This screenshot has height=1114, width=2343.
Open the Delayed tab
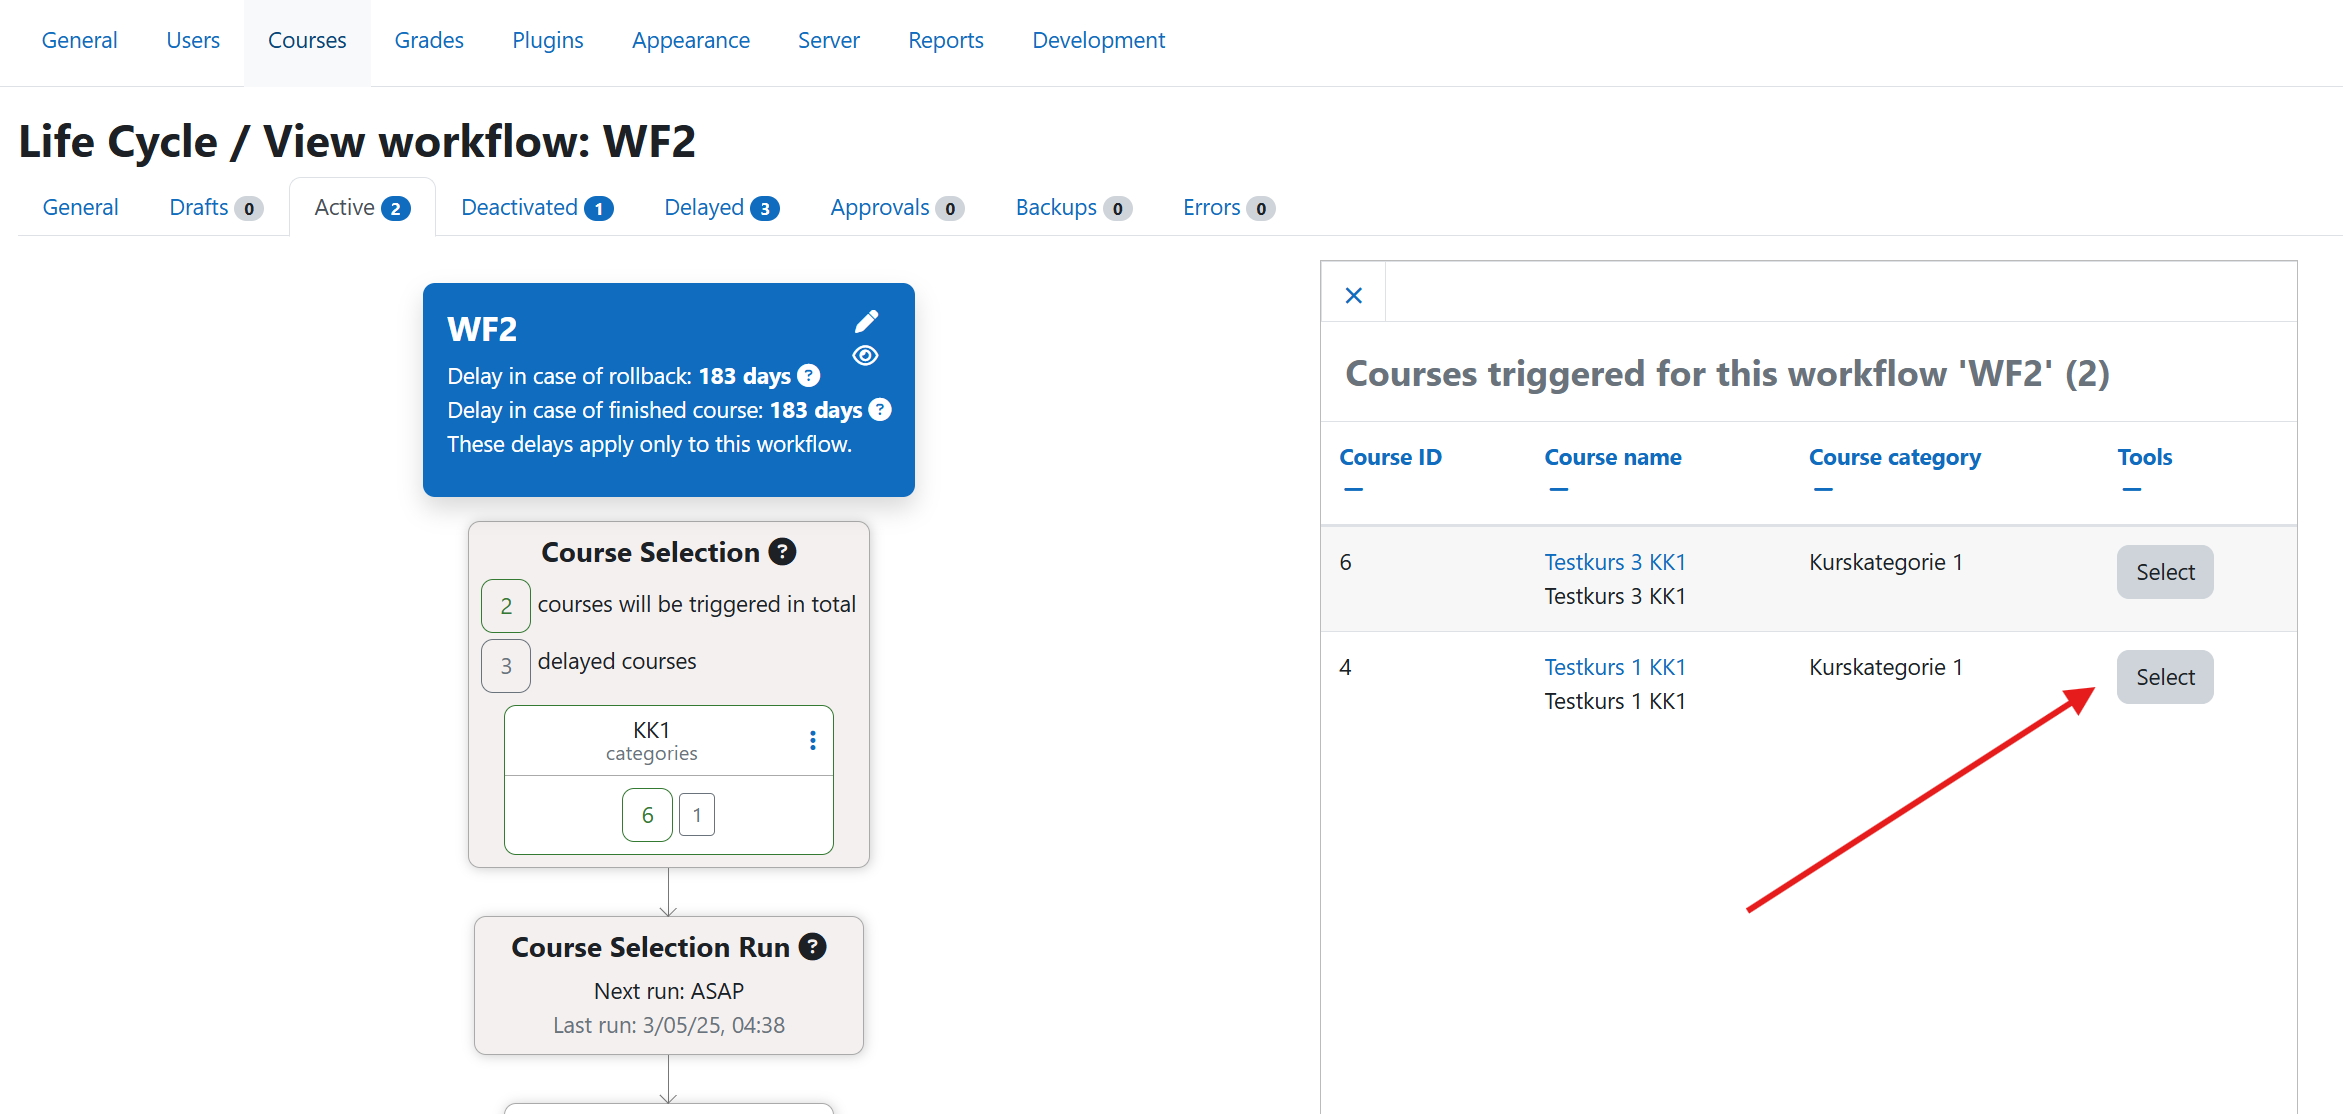(x=703, y=207)
